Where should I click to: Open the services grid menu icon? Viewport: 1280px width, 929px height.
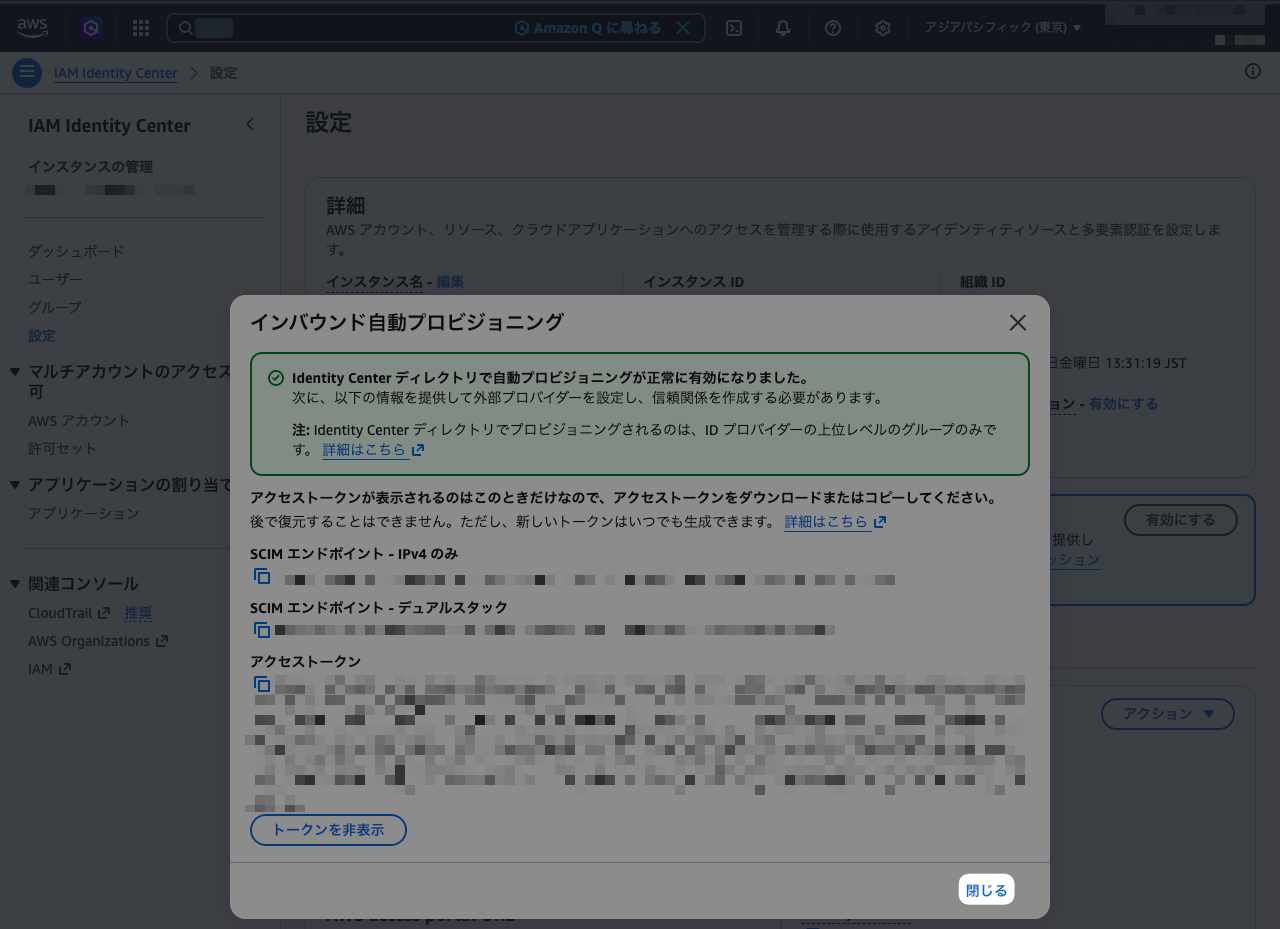click(x=141, y=28)
